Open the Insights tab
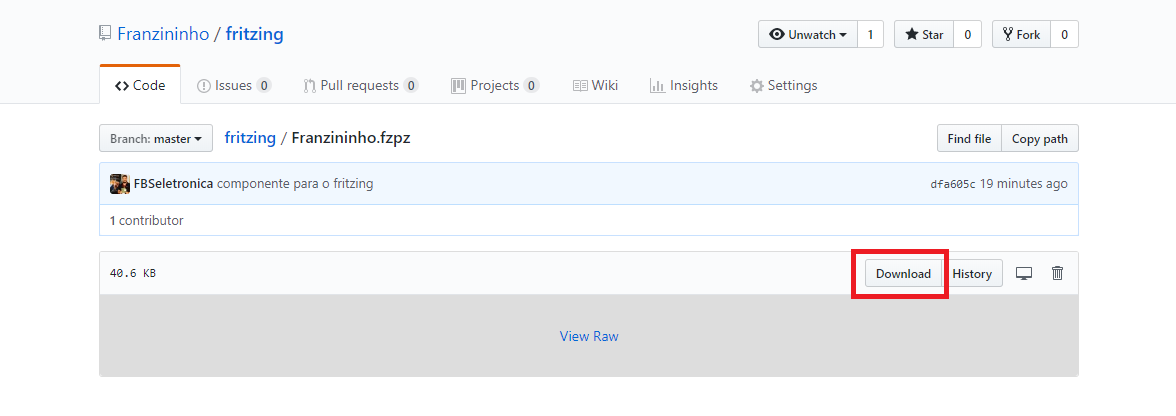1176x416 pixels. [x=684, y=85]
